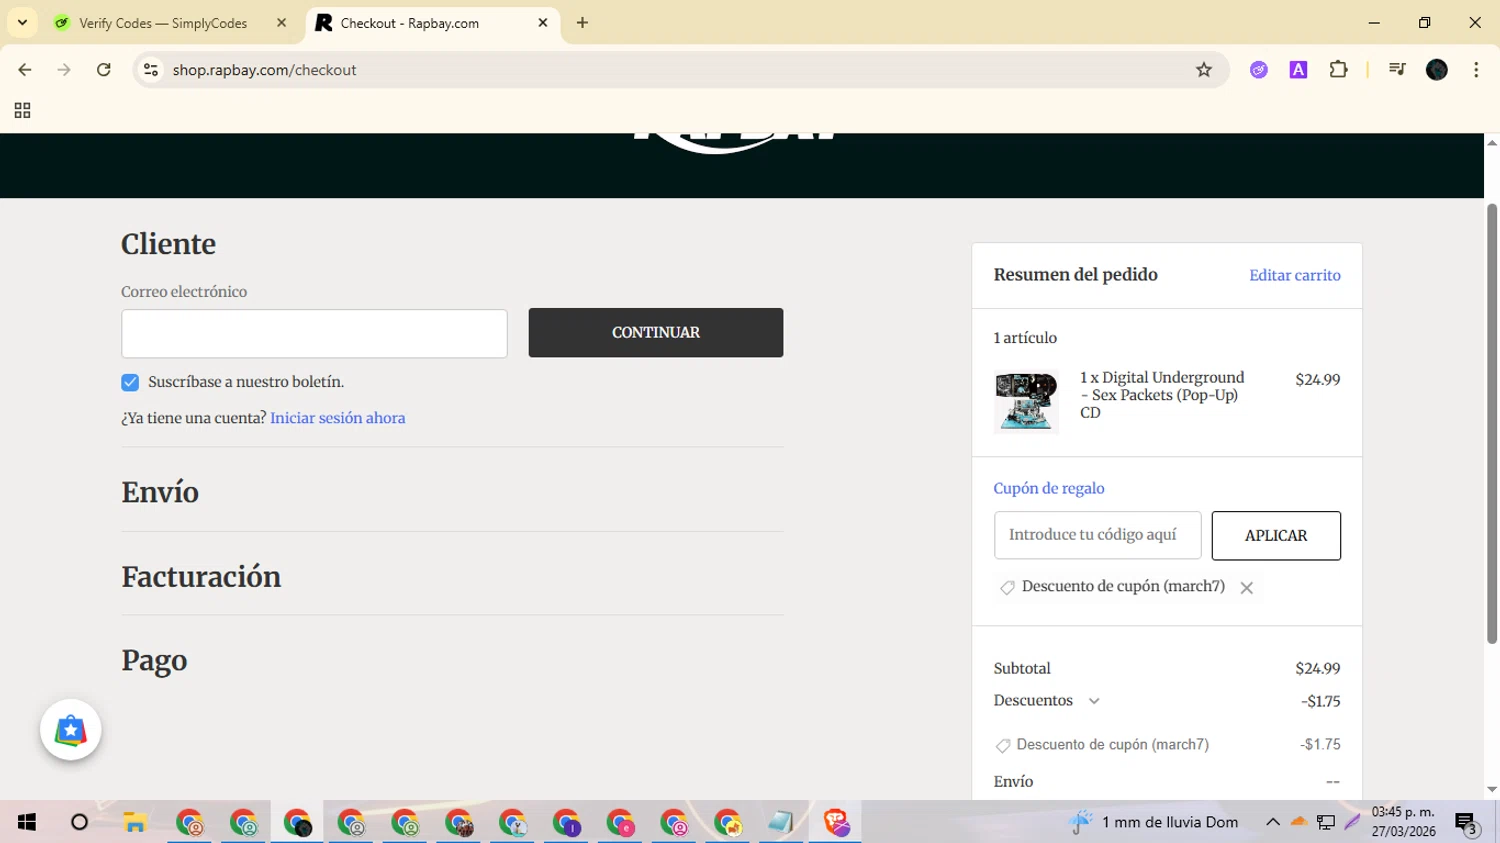Click the Subtotal label
The width and height of the screenshot is (1500, 843).
pos(1022,668)
